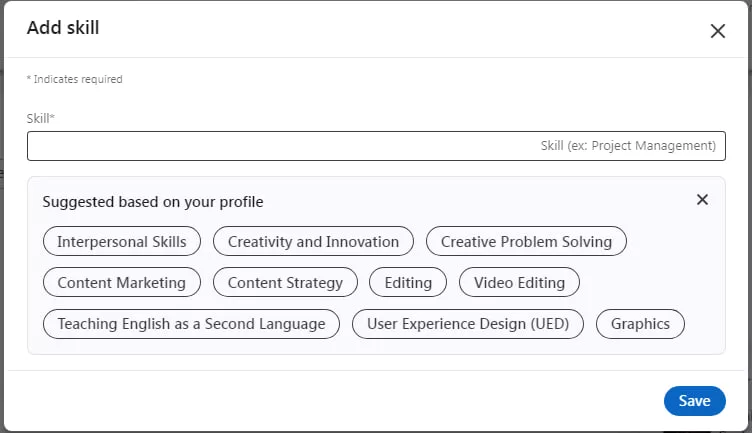Close the Add skill dialog
Screen dimensions: 752x433
point(717,31)
